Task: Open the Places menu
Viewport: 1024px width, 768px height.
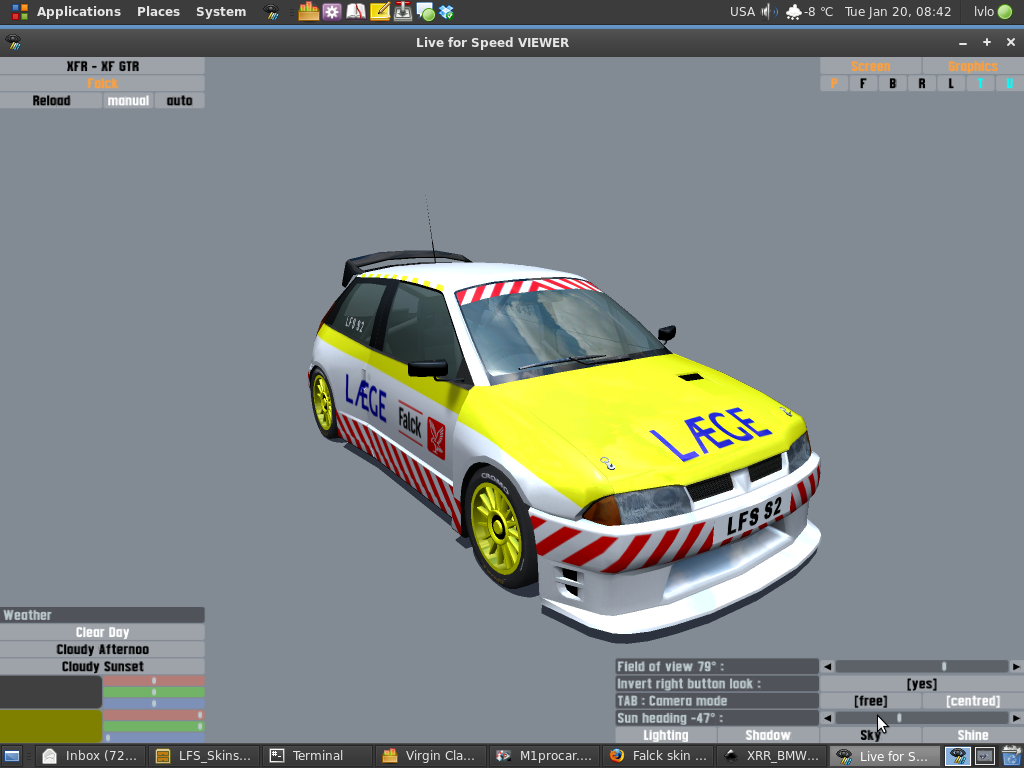Action: (158, 12)
